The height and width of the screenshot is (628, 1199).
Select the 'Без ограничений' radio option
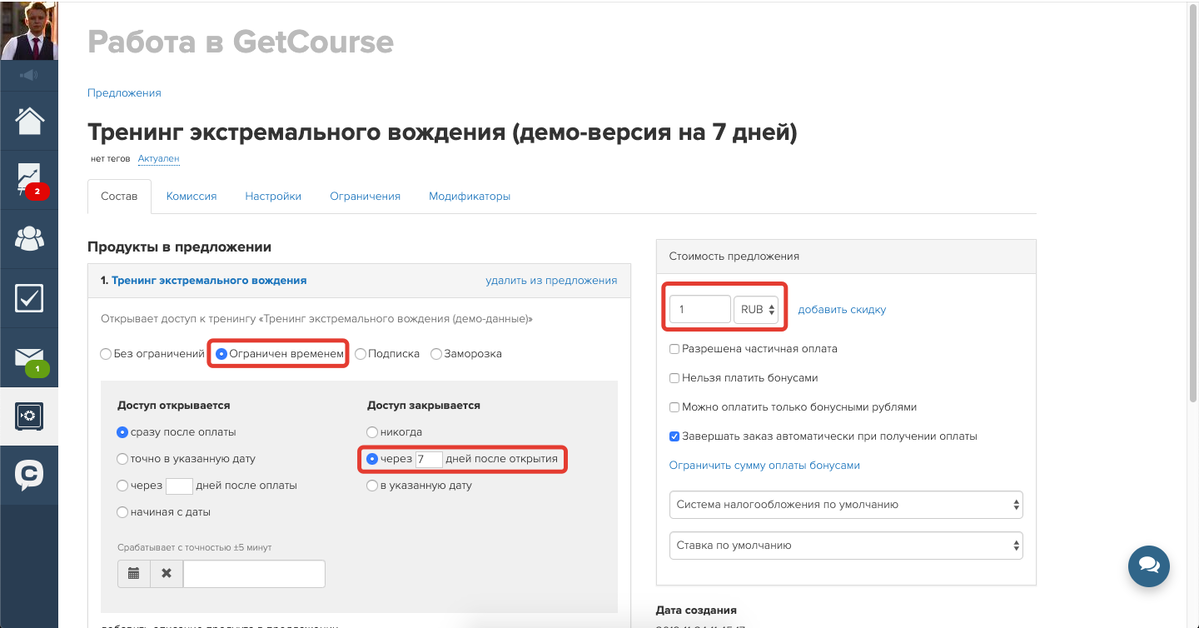(x=106, y=354)
